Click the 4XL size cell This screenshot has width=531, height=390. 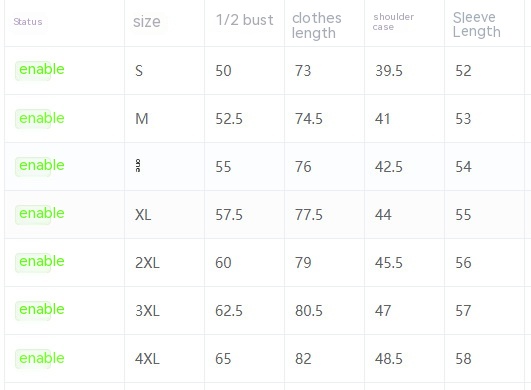(147, 359)
